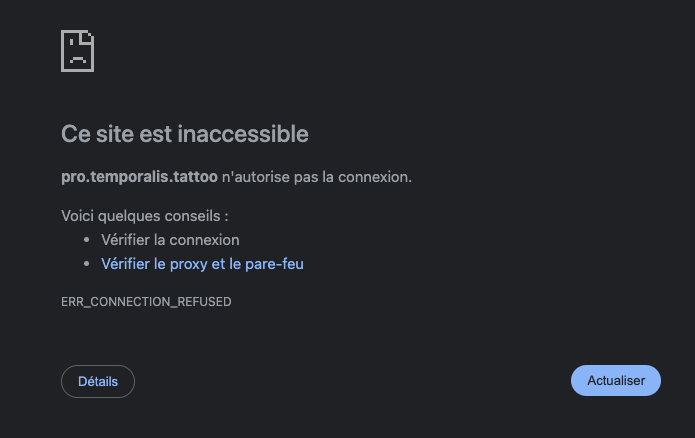The image size is (695, 438).
Task: Click "connexion" in the first suggestion bullet
Action: point(204,240)
